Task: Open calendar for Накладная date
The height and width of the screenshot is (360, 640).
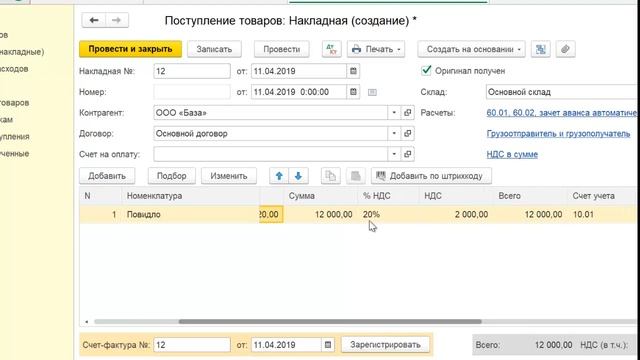Action: [x=353, y=71]
